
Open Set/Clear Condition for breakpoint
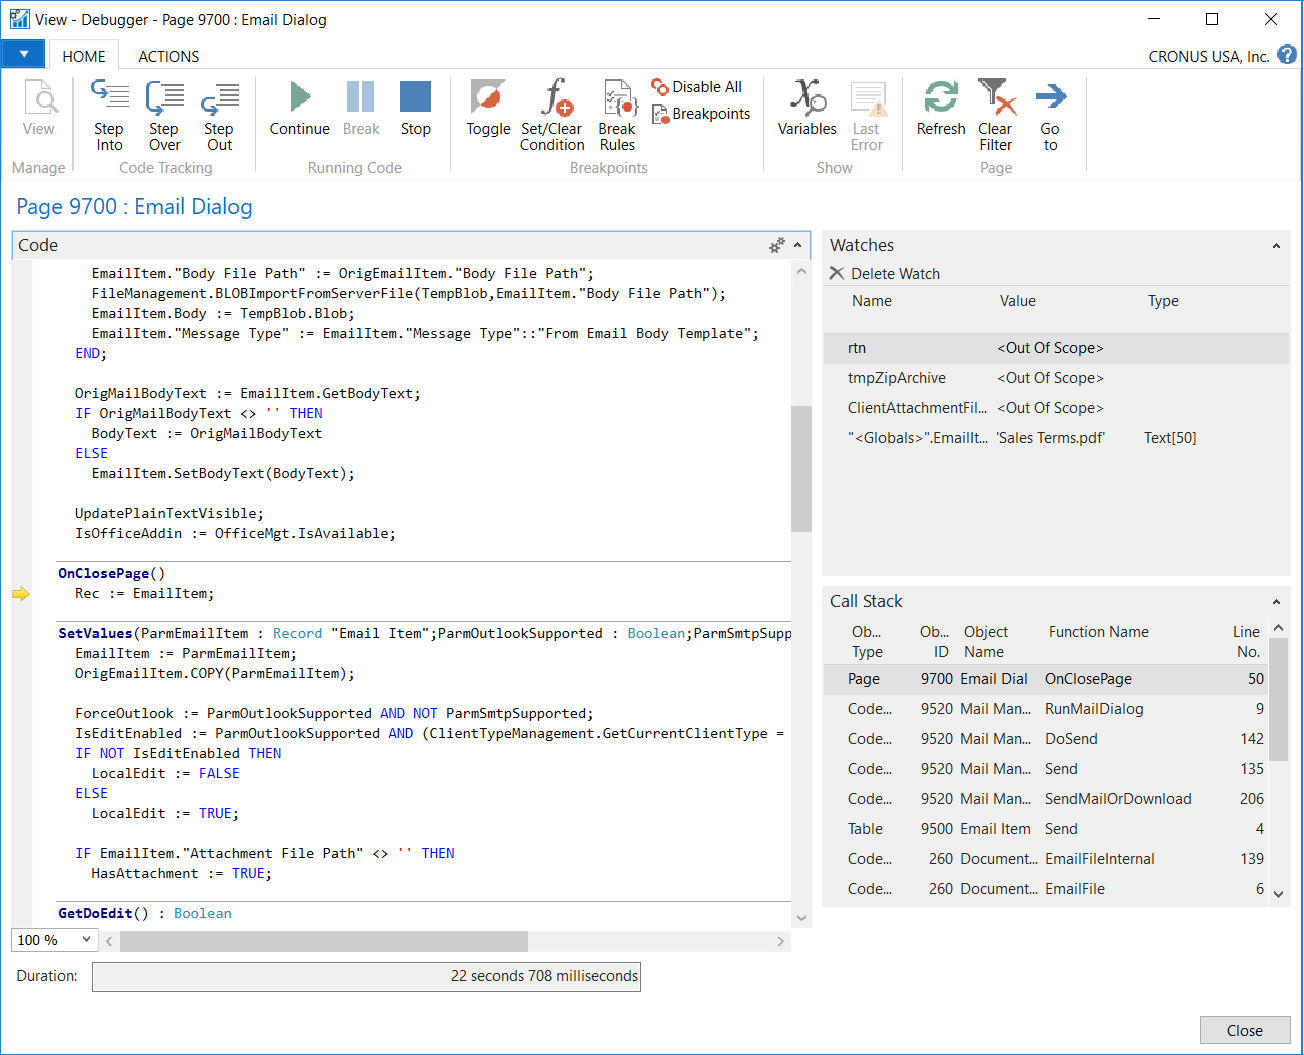click(552, 98)
